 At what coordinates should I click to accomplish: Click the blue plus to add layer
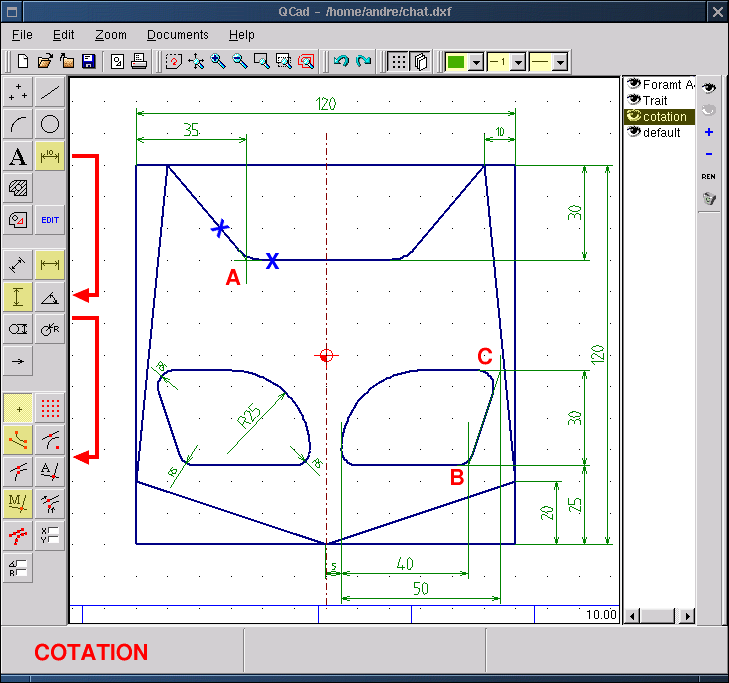point(709,132)
